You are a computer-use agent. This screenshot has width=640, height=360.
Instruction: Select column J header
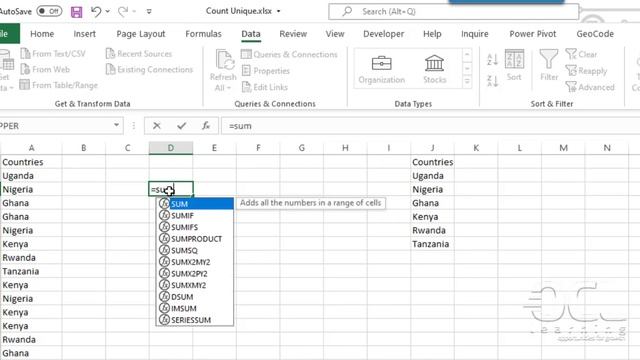[x=432, y=148]
